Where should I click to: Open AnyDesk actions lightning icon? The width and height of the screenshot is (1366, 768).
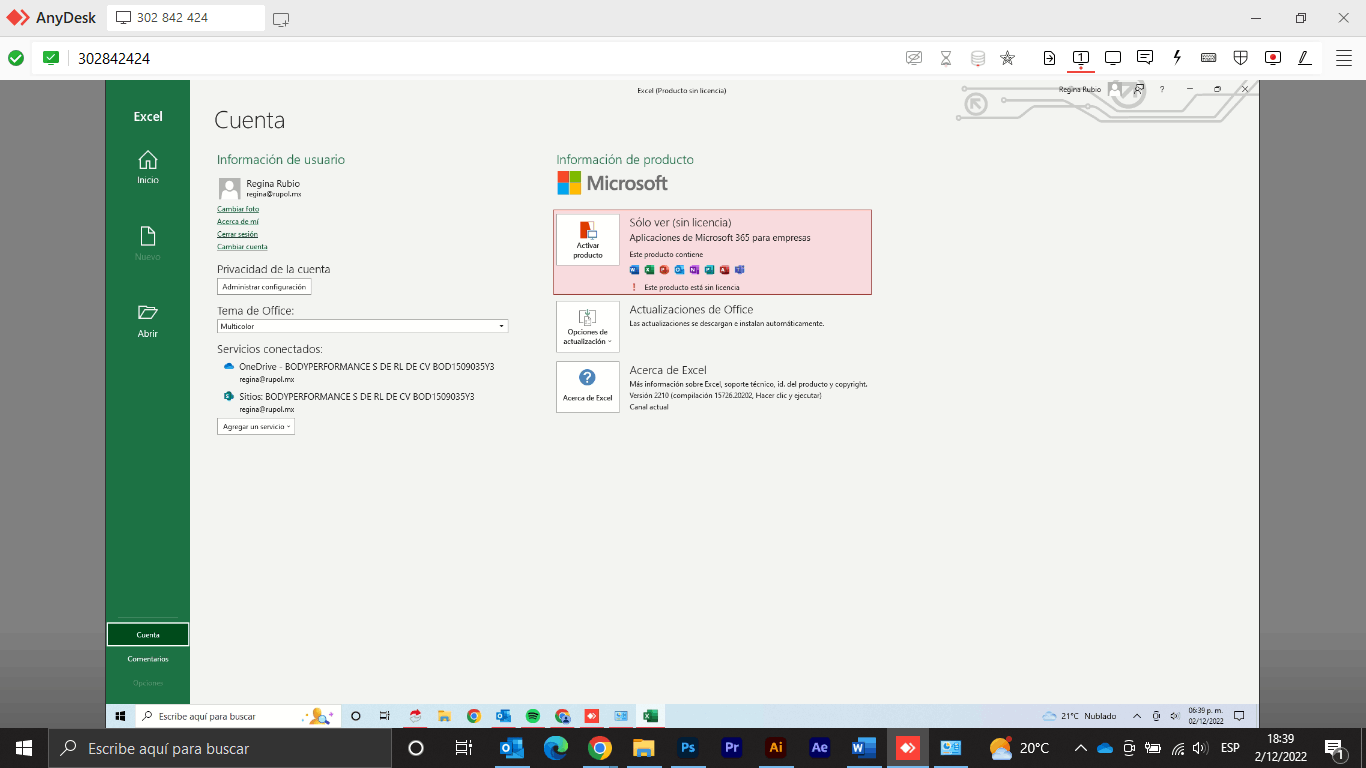[1177, 58]
